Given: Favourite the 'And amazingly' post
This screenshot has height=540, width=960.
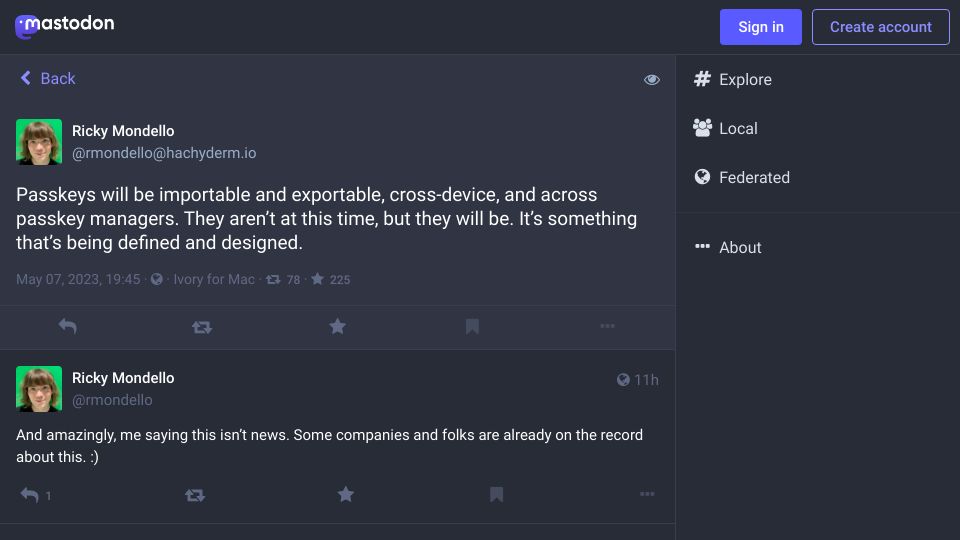Looking at the screenshot, I should [346, 494].
